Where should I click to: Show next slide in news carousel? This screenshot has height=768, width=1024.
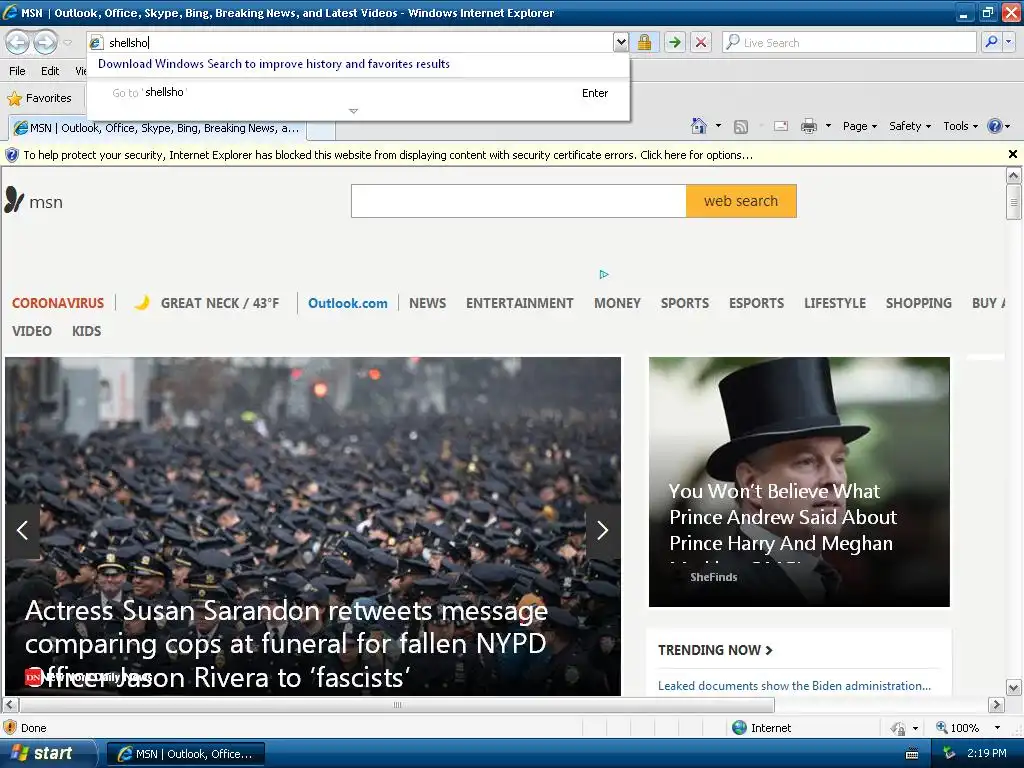[x=602, y=530]
